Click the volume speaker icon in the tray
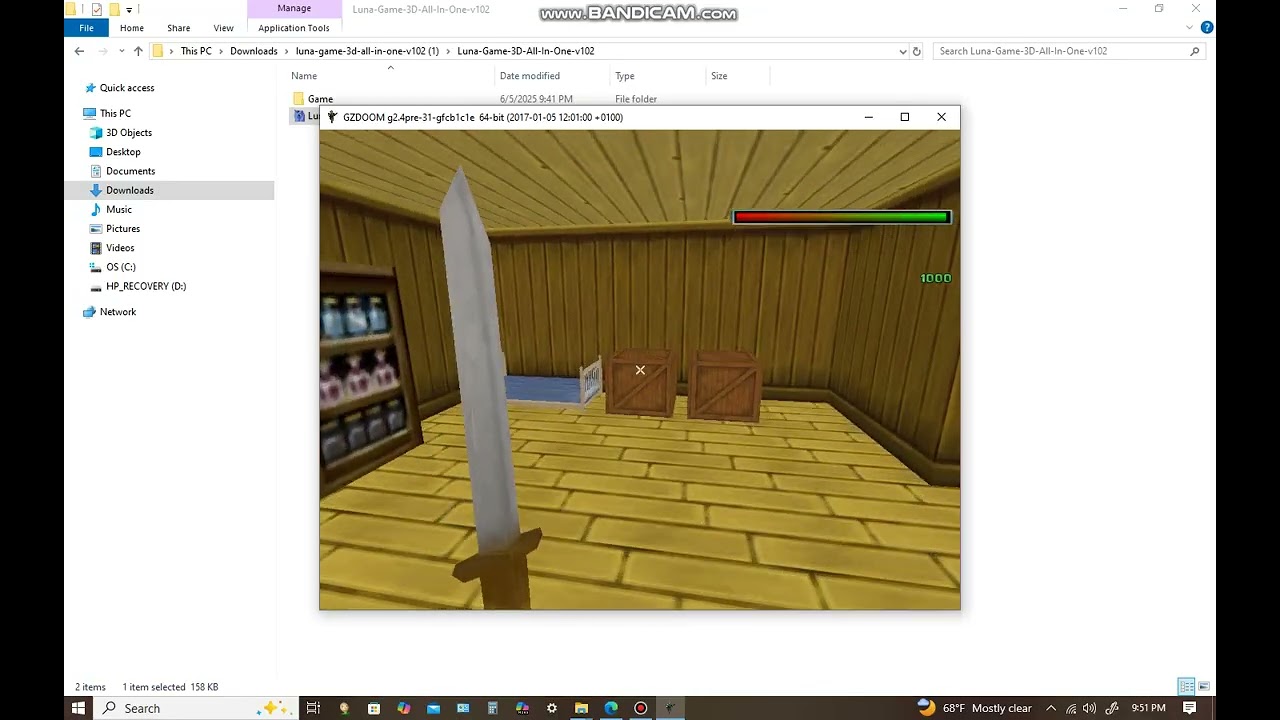 tap(1090, 708)
